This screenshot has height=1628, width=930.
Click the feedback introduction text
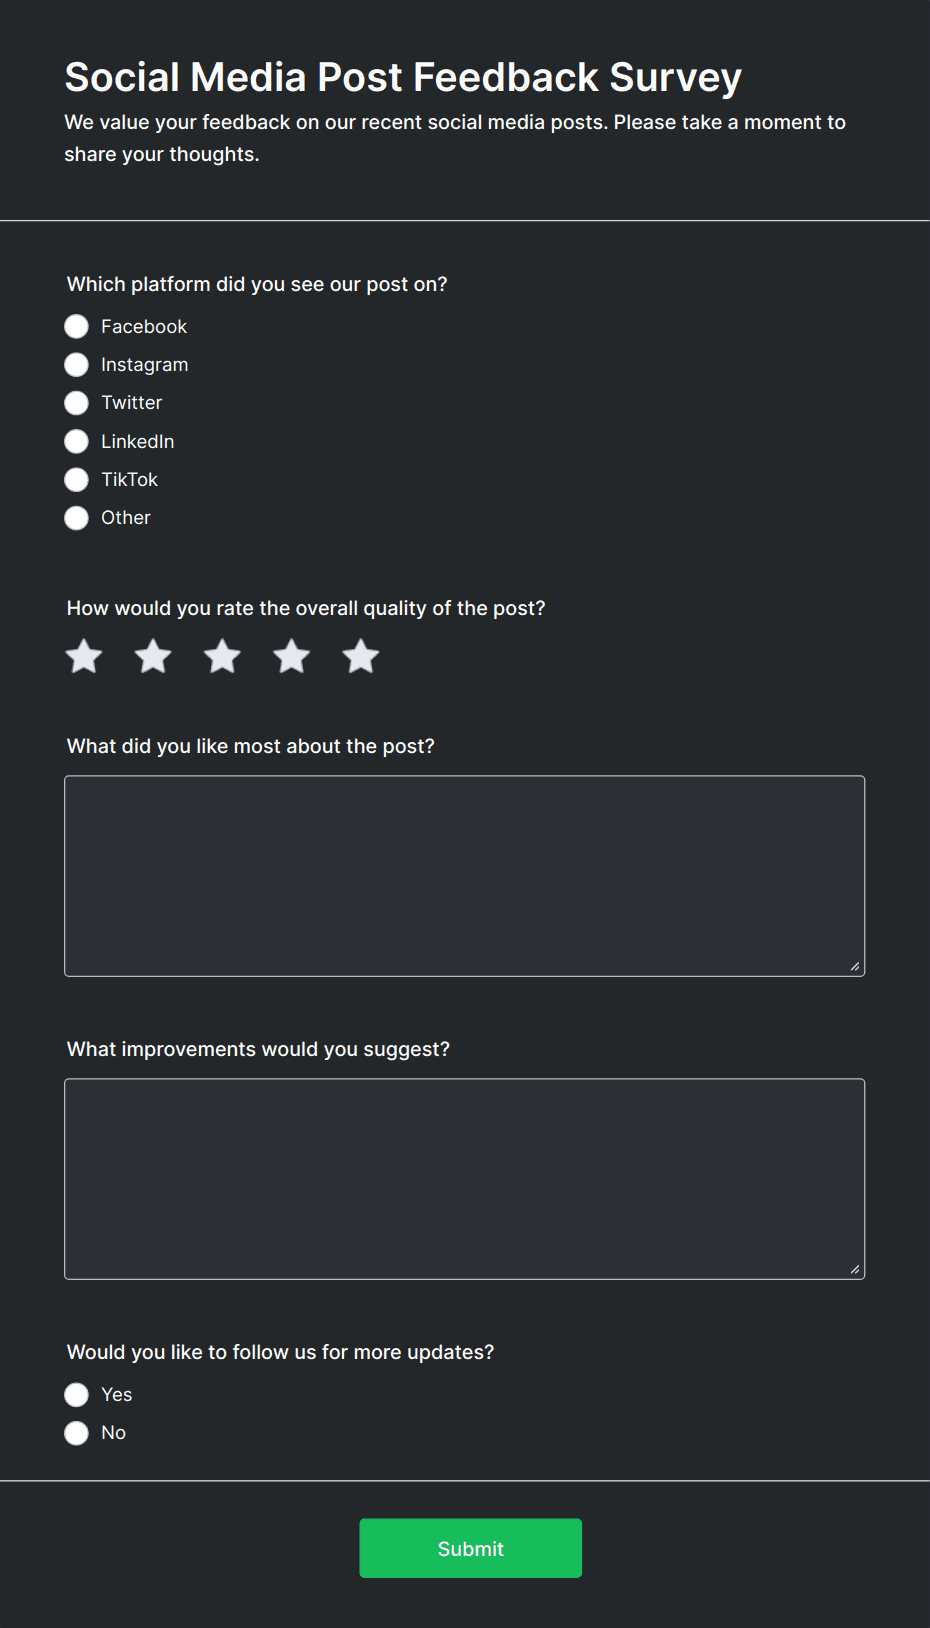click(x=455, y=137)
